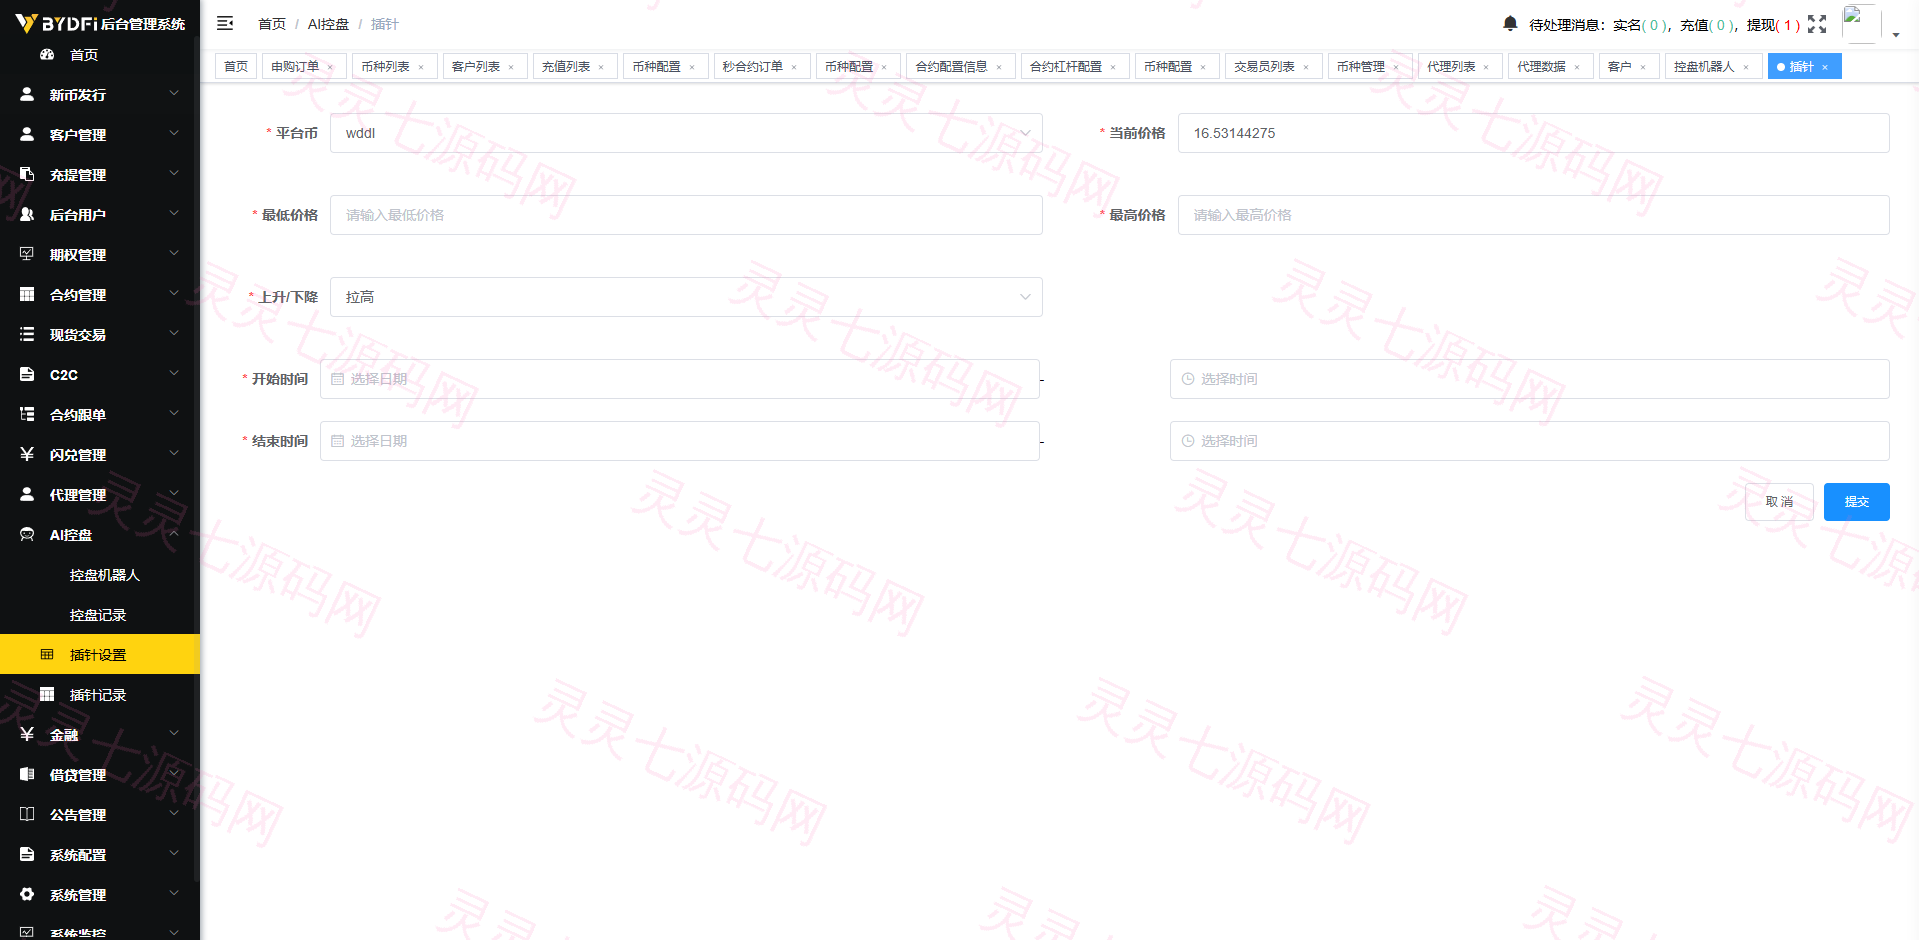The height and width of the screenshot is (940, 1919).
Task: Expand the 后台用户 sidebar menu
Action: [100, 214]
